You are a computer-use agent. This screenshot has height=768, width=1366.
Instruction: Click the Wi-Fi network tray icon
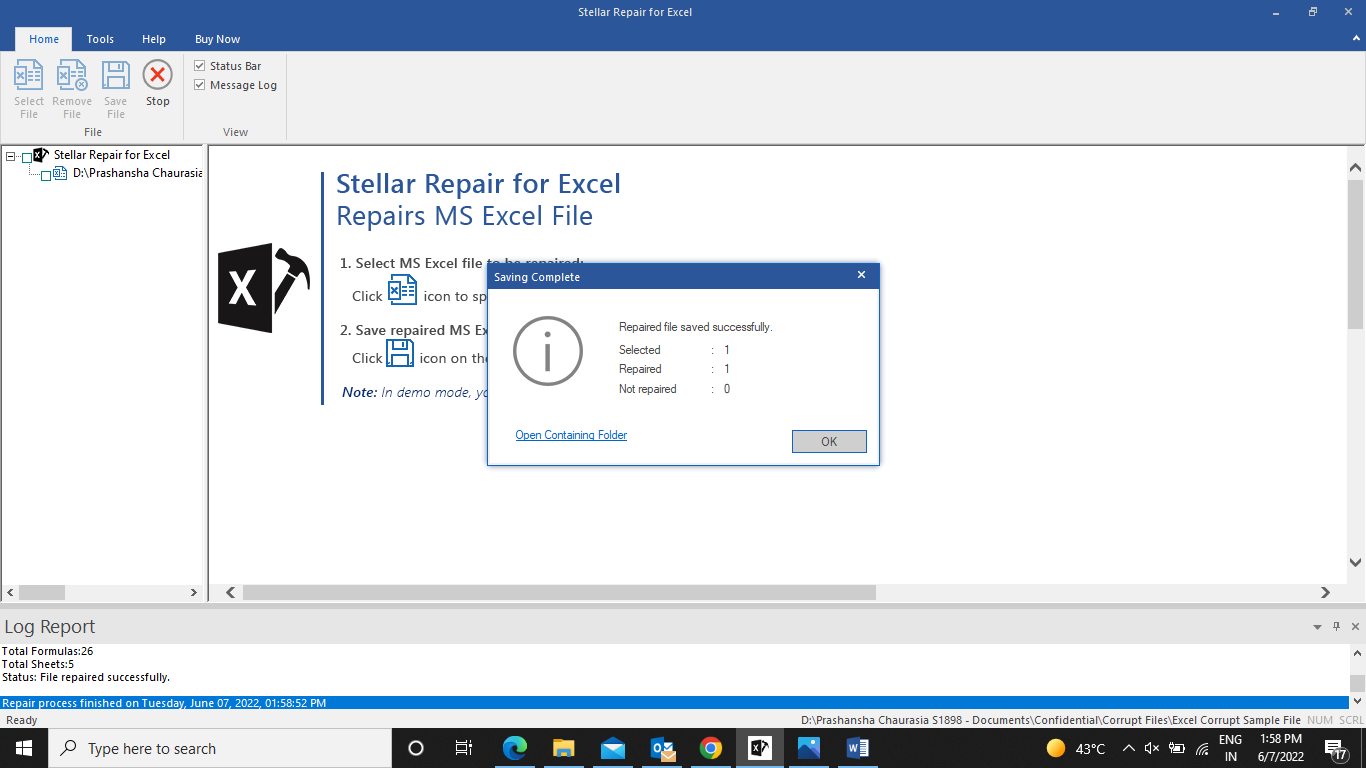pyautogui.click(x=1202, y=748)
